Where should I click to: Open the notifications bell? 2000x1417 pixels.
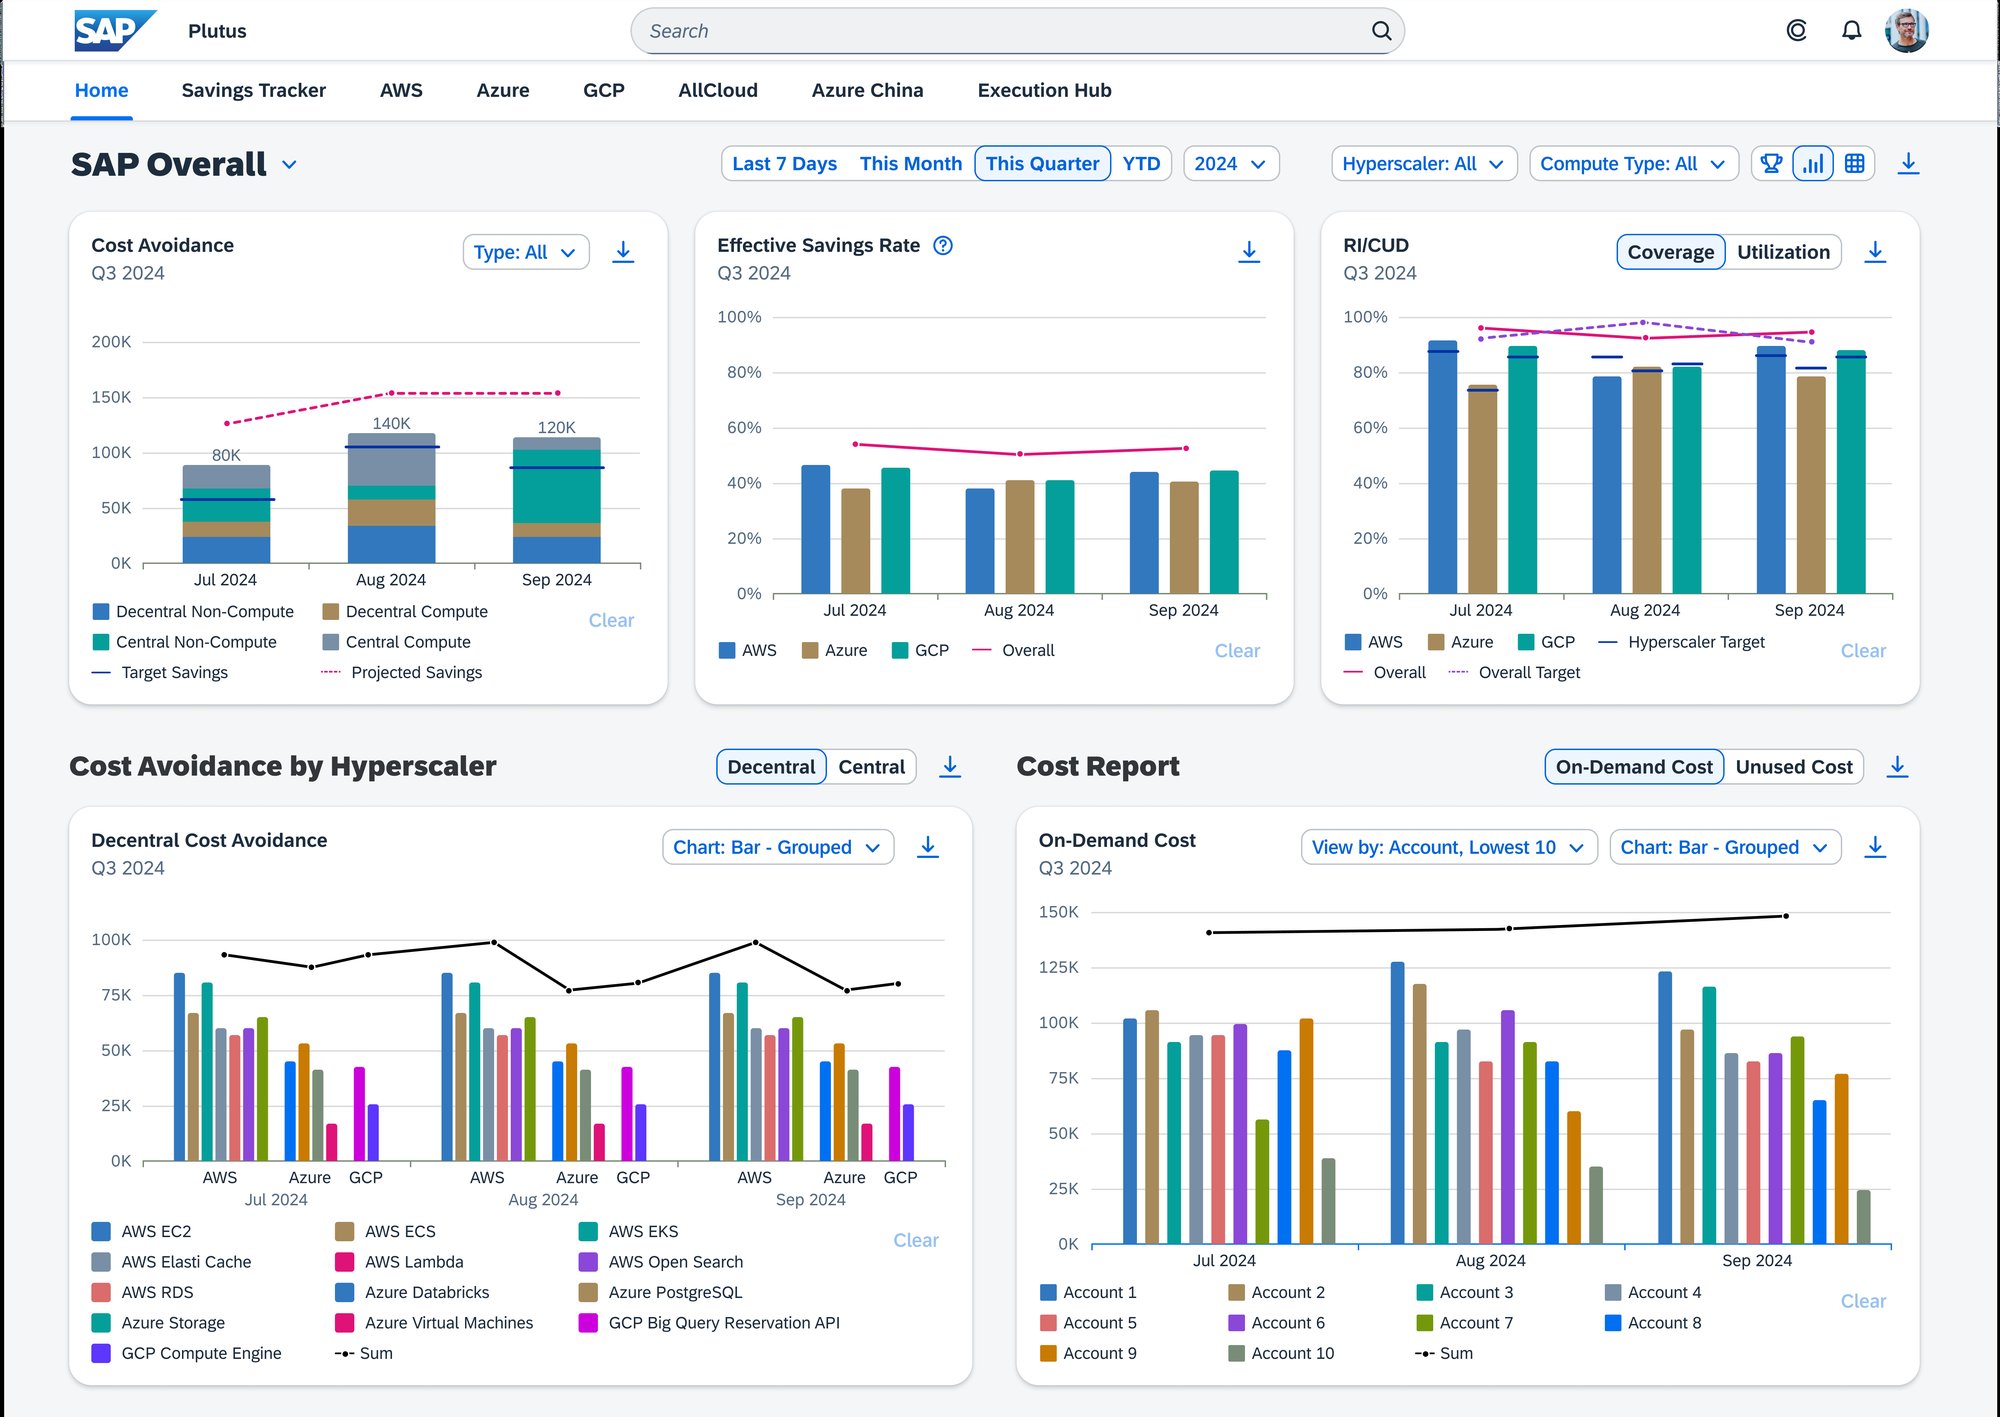coord(1852,31)
